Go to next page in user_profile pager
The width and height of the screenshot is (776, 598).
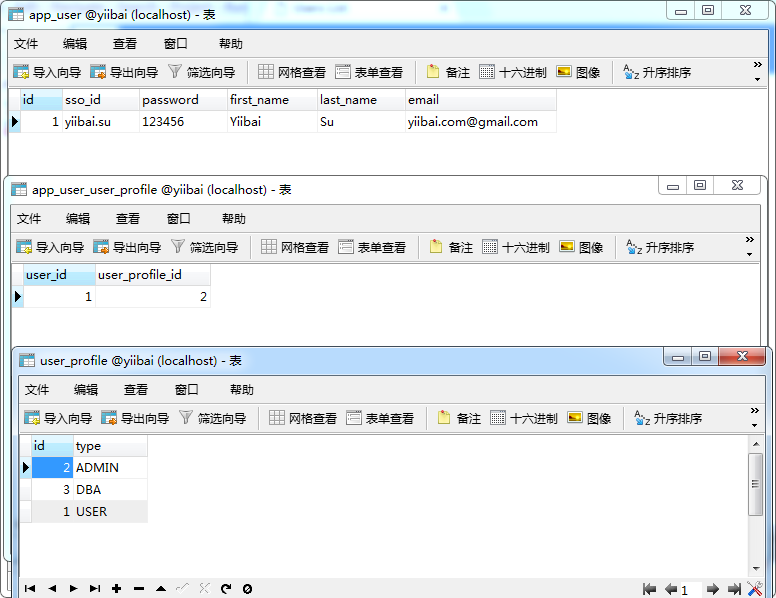[x=713, y=589]
